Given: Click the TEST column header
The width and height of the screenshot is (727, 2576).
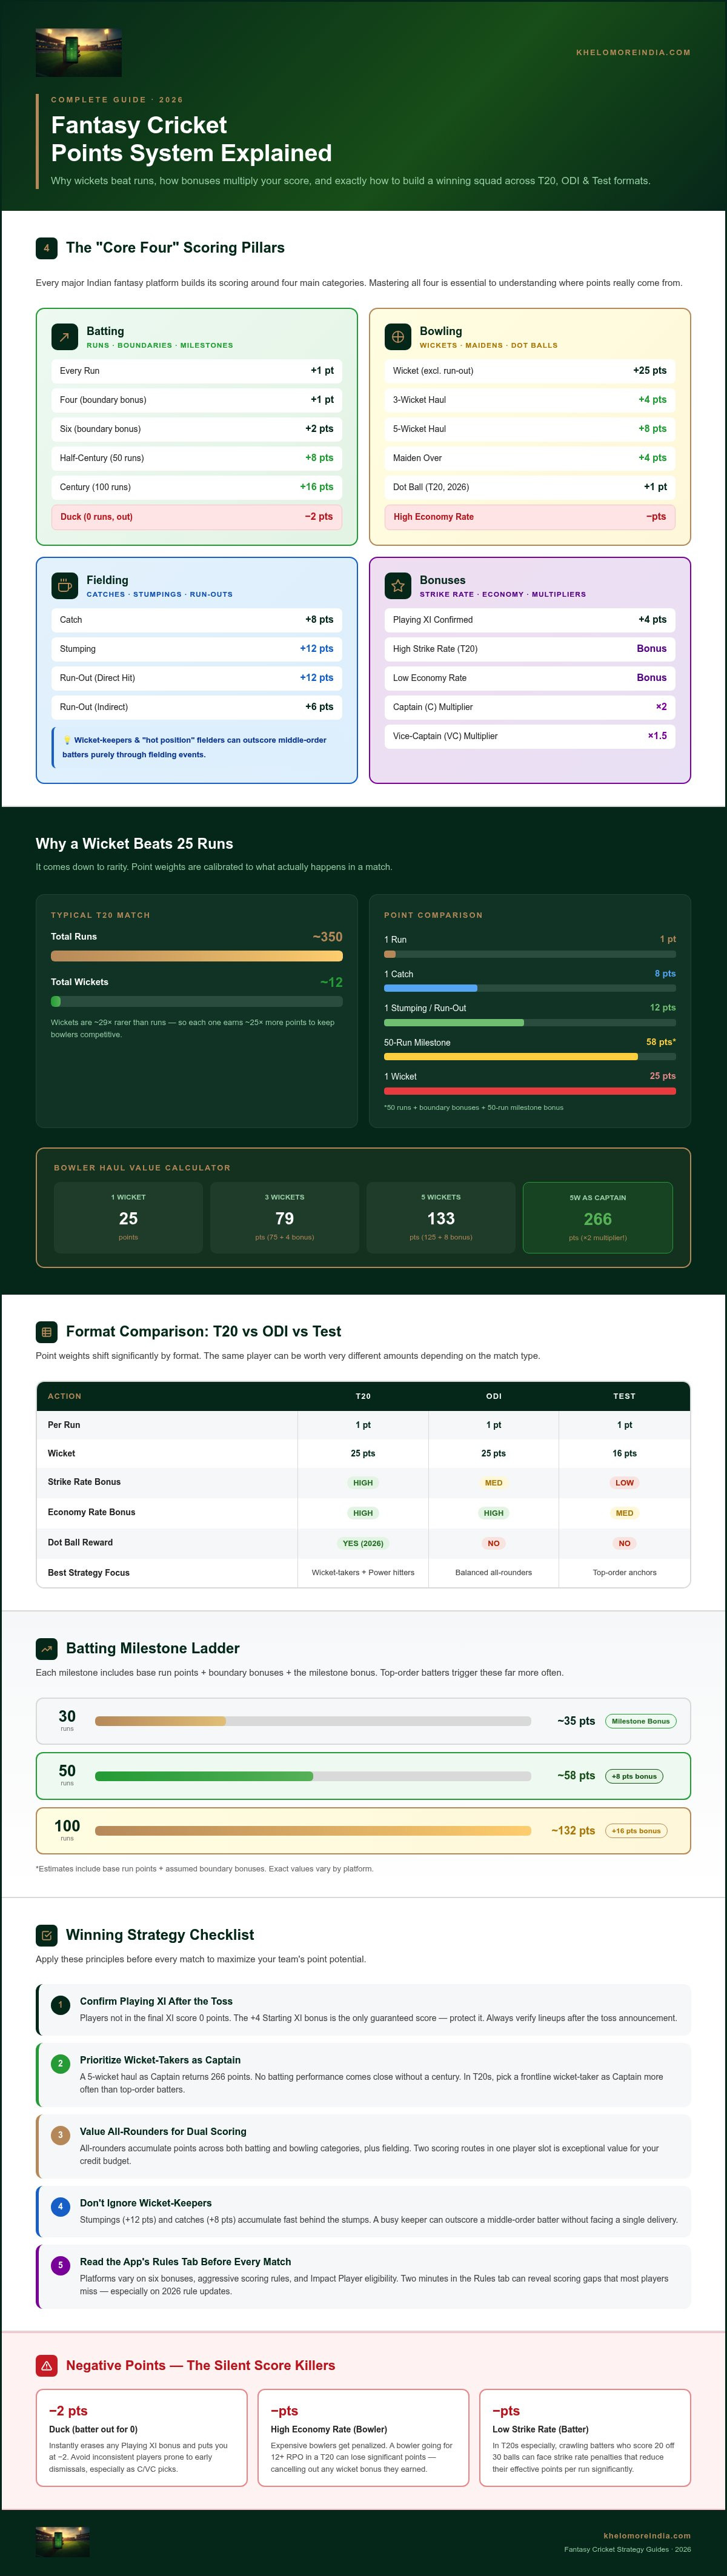Looking at the screenshot, I should tap(625, 1396).
